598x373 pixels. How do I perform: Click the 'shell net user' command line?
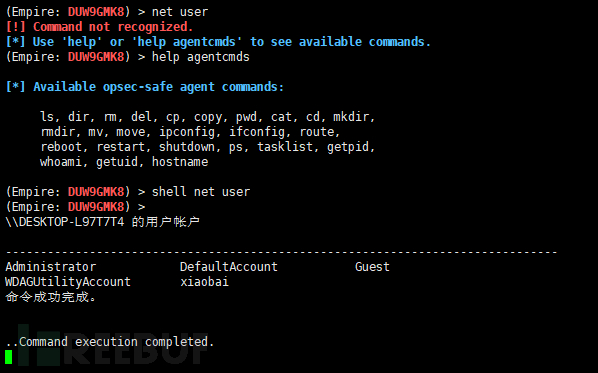click(x=201, y=192)
